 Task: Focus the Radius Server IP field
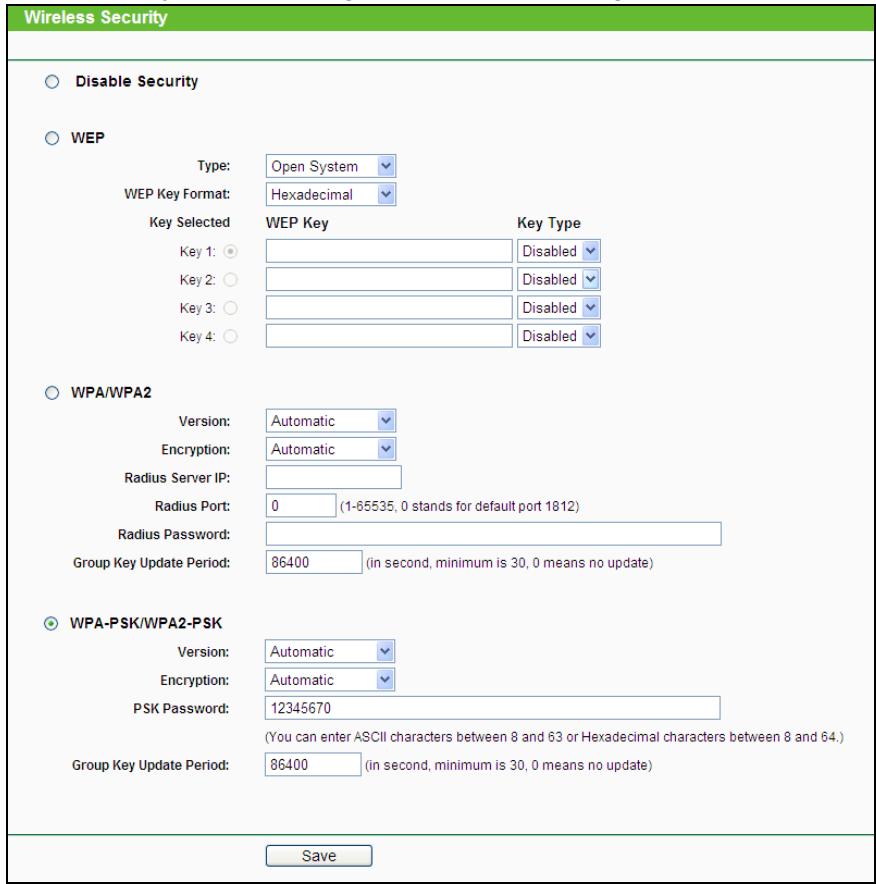coord(333,478)
